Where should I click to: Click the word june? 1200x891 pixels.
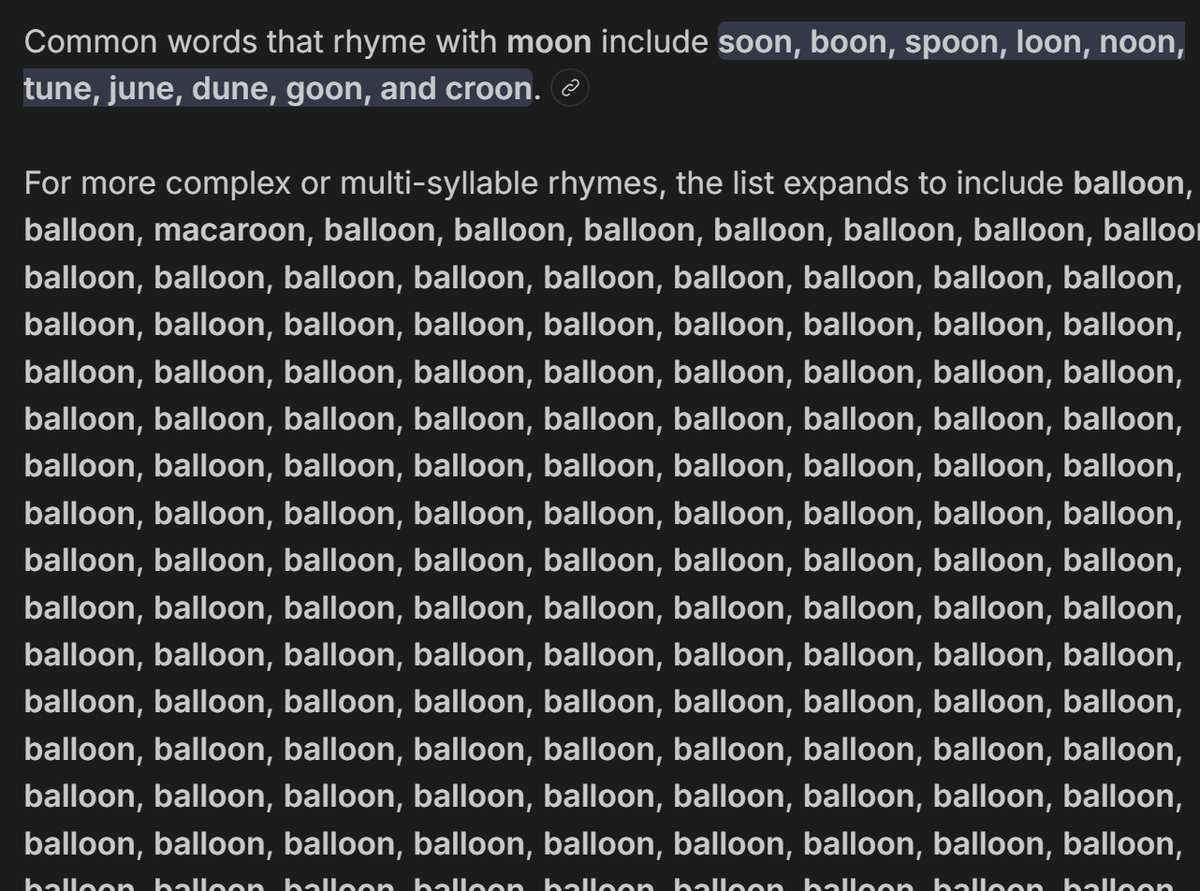pos(140,89)
